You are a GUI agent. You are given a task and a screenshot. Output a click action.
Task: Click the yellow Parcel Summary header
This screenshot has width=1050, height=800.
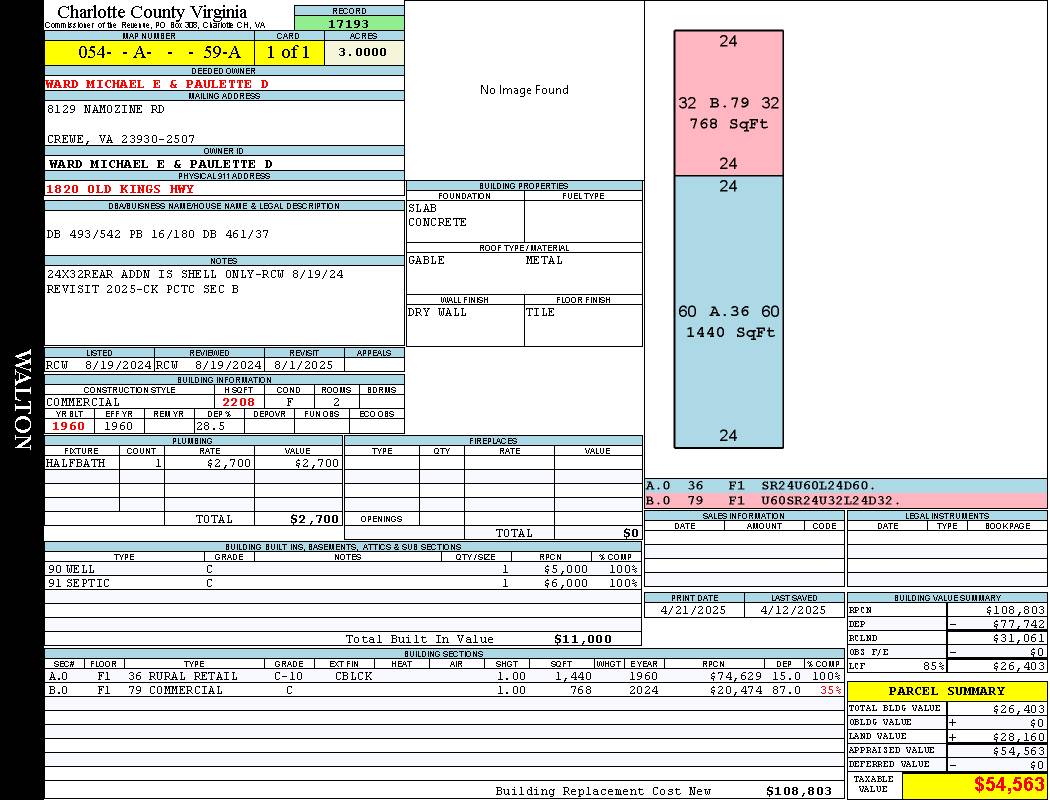tap(947, 691)
